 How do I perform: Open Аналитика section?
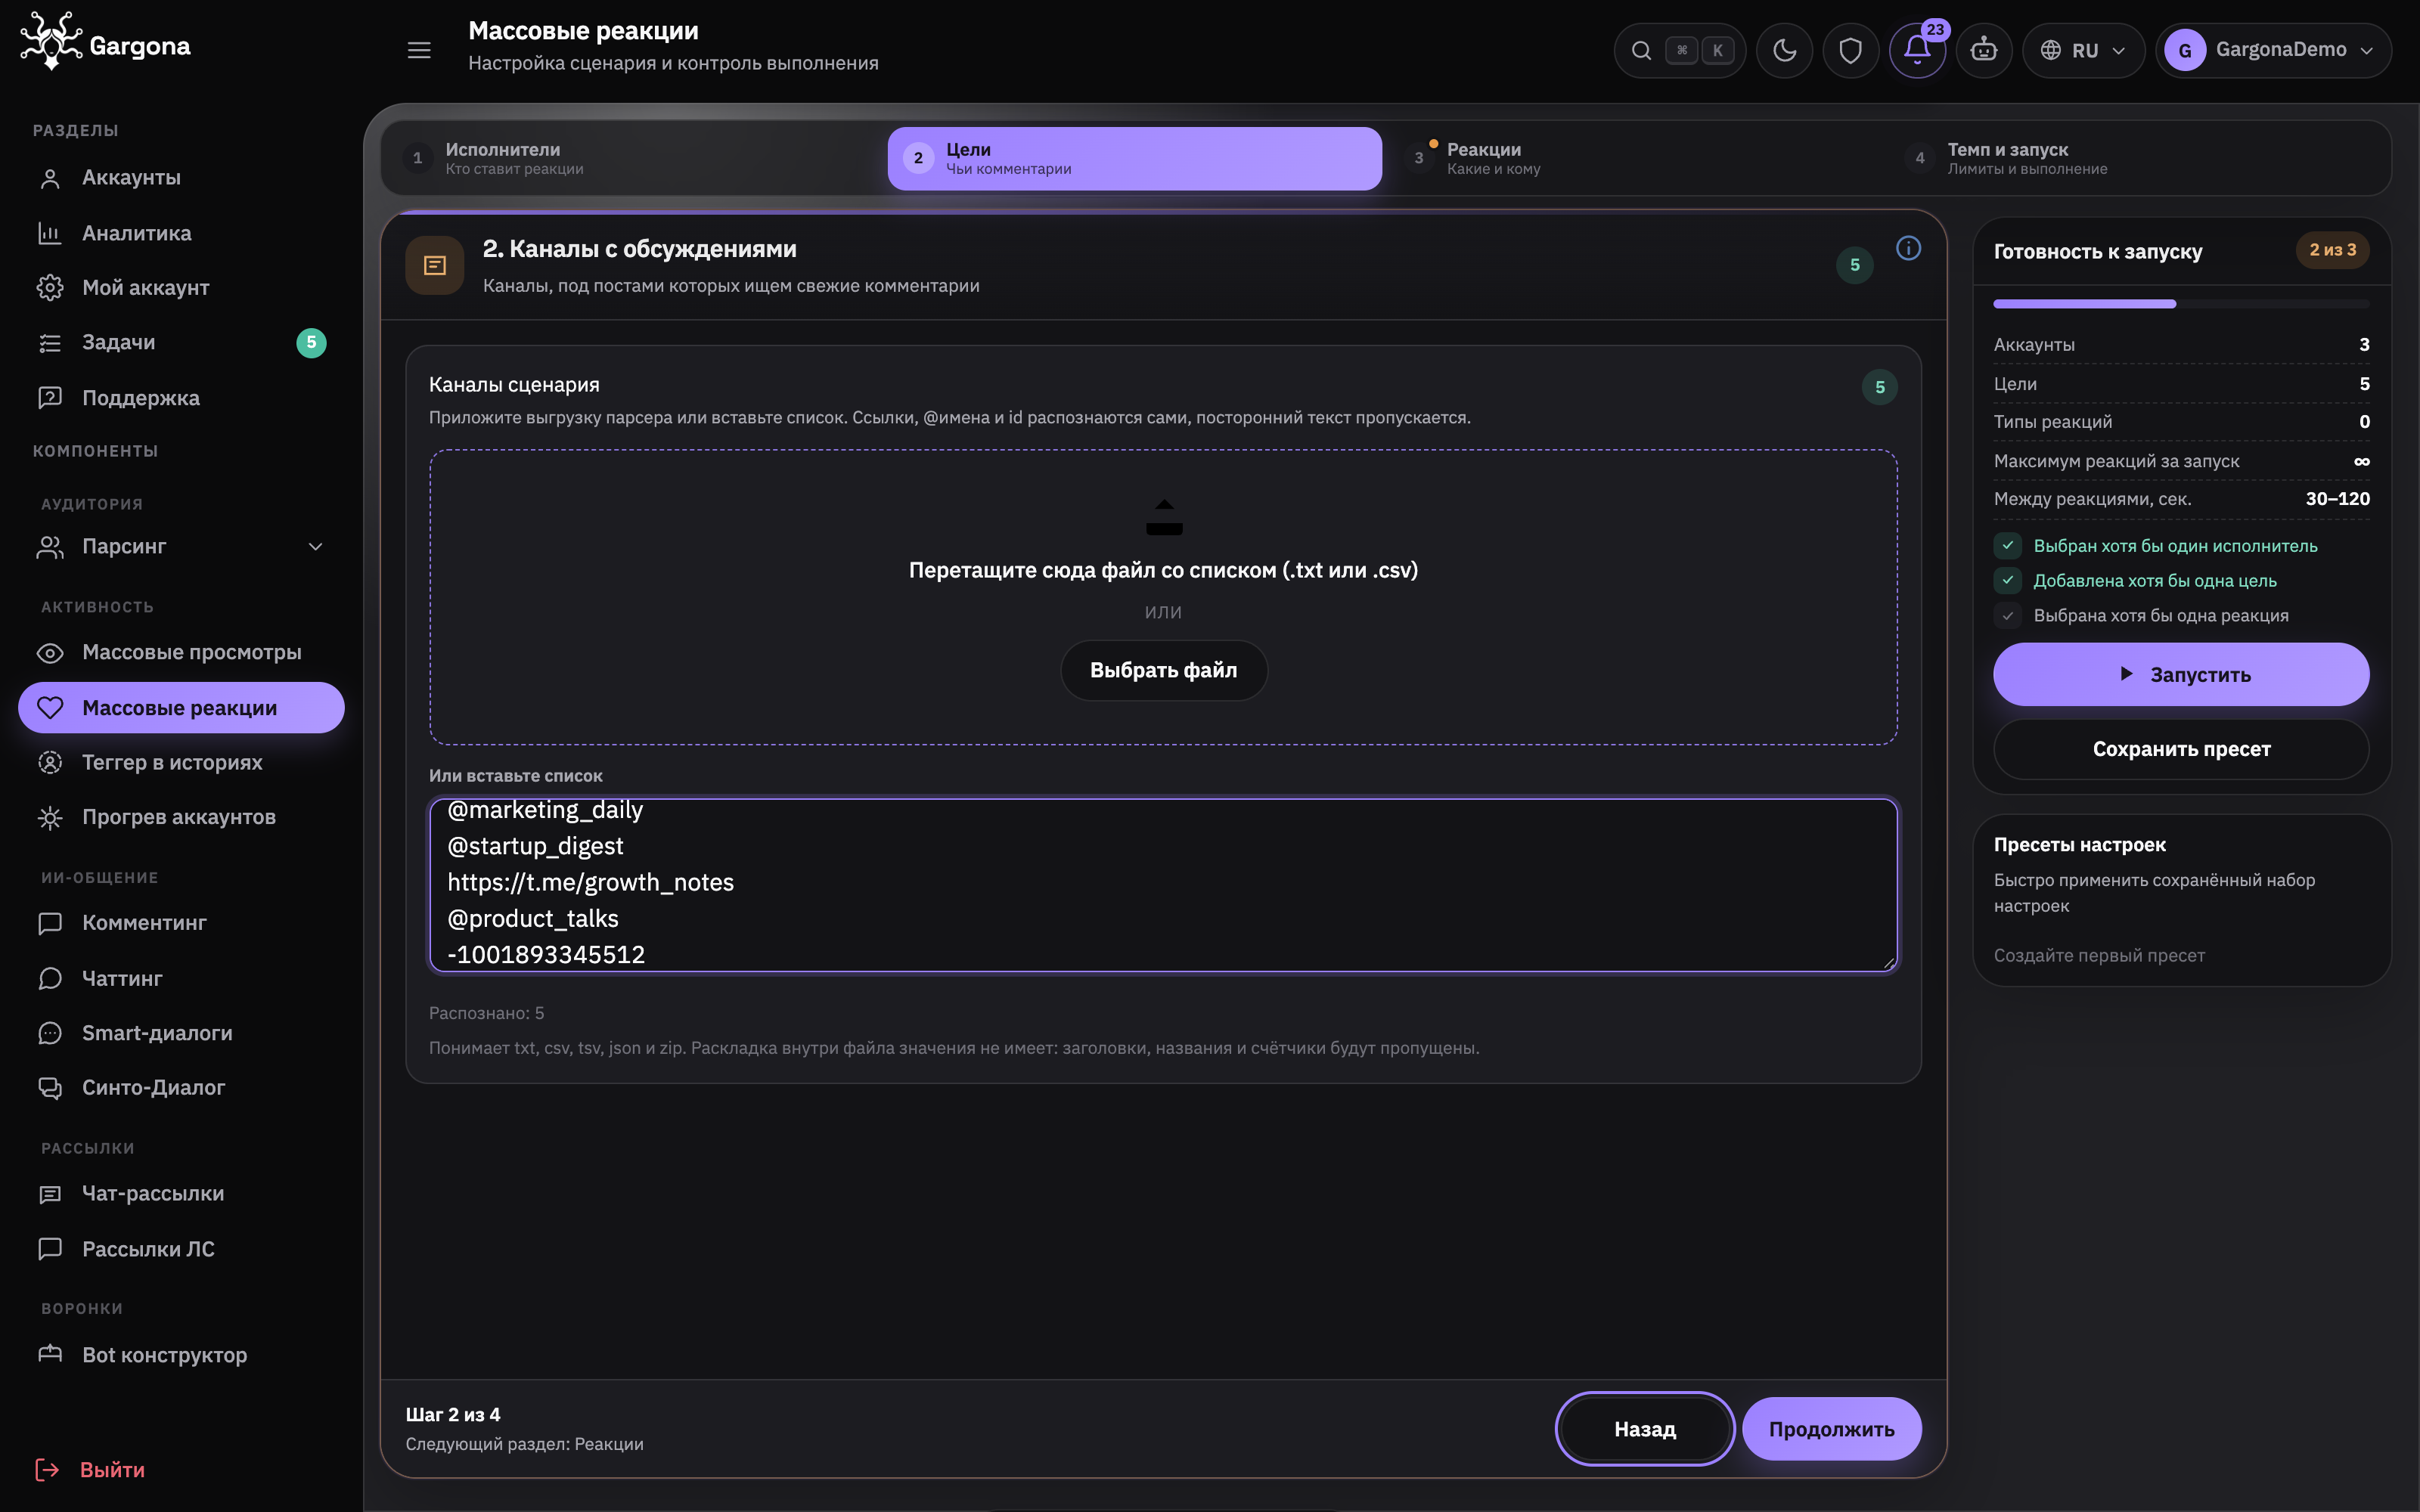181,233
